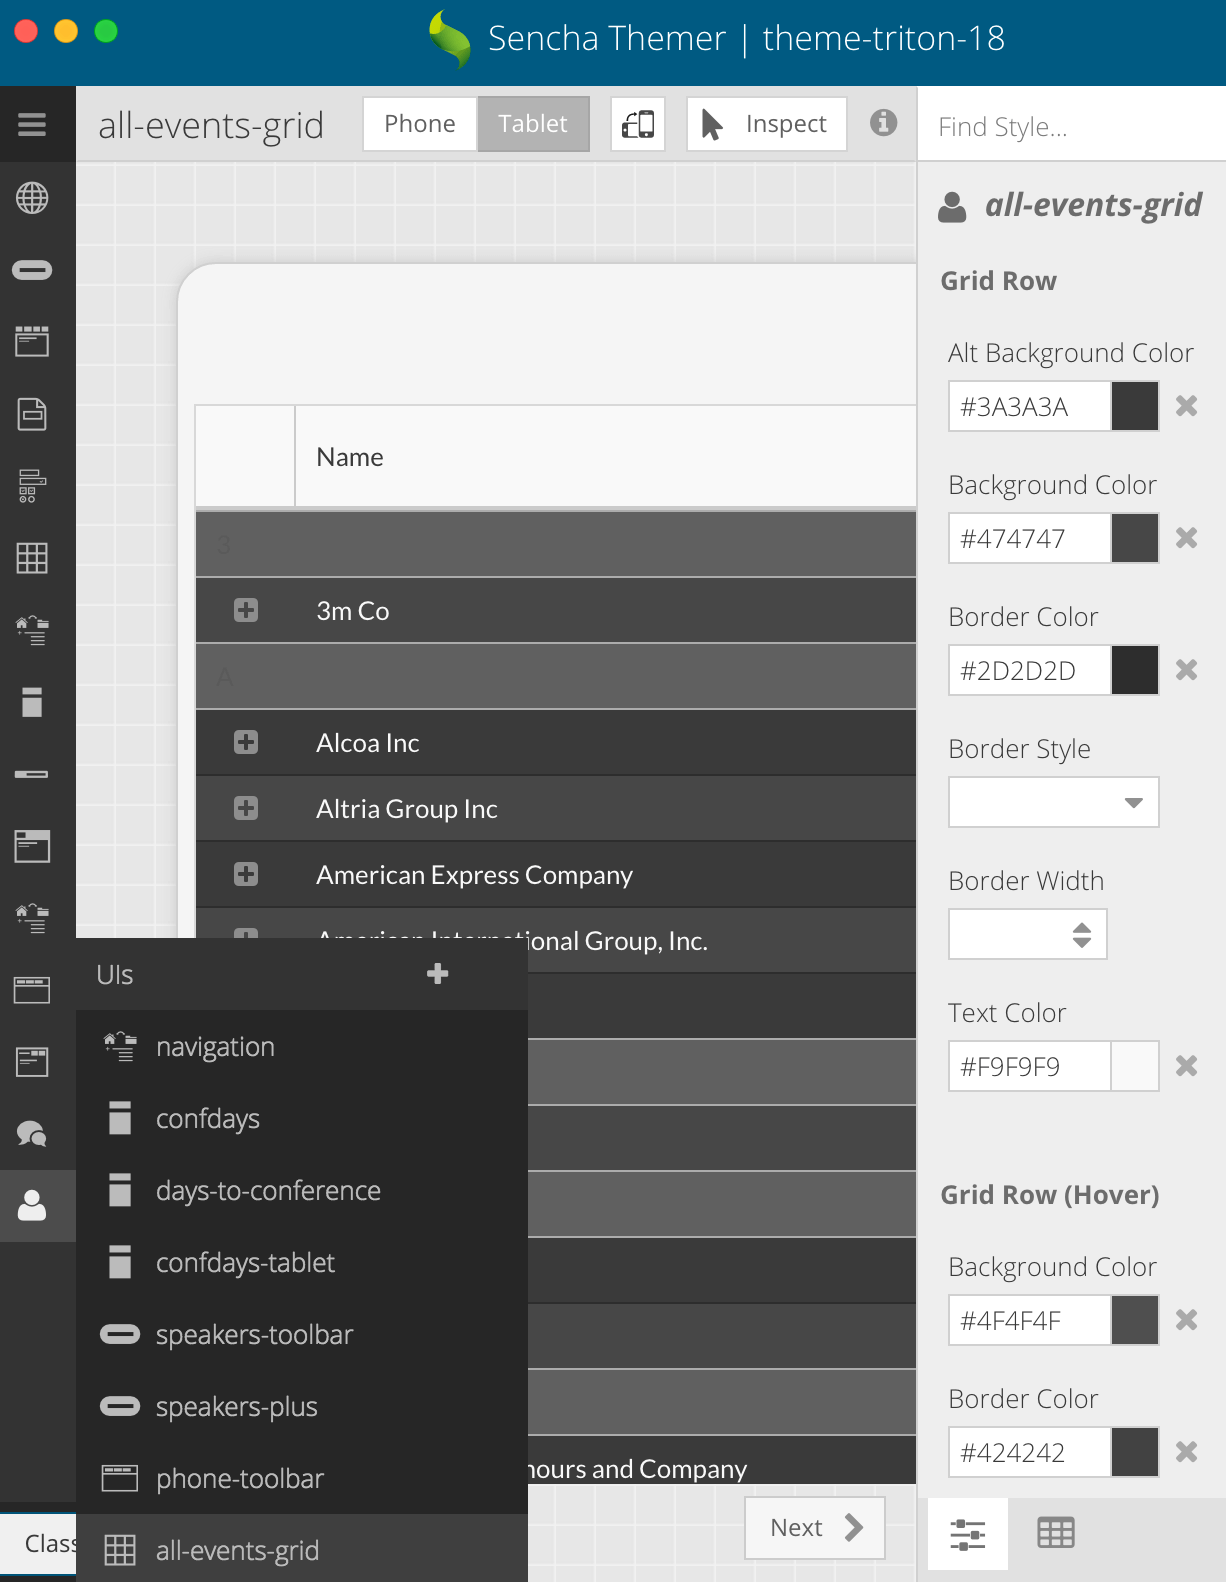Click the #474747 color text field

point(1030,538)
